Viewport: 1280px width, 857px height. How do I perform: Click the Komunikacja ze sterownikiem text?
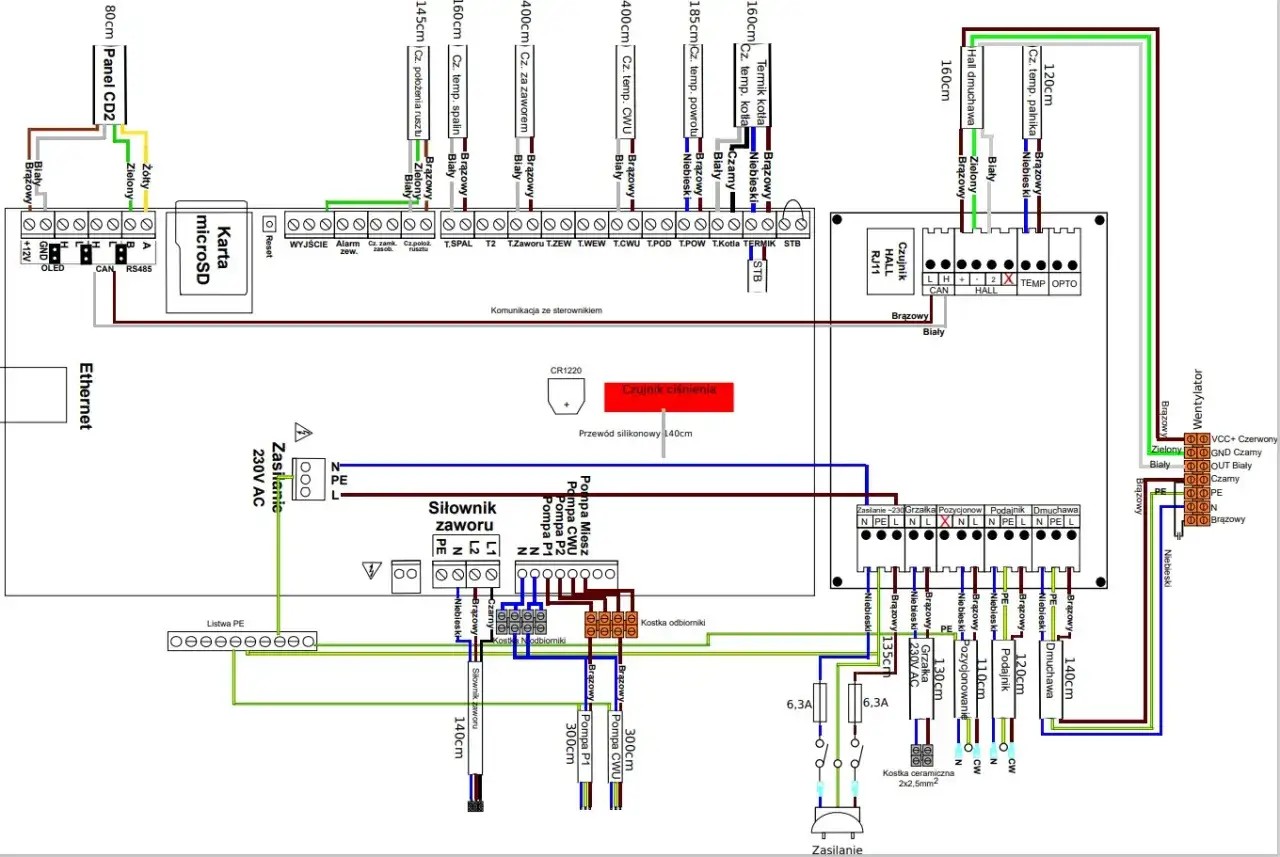pos(546,310)
